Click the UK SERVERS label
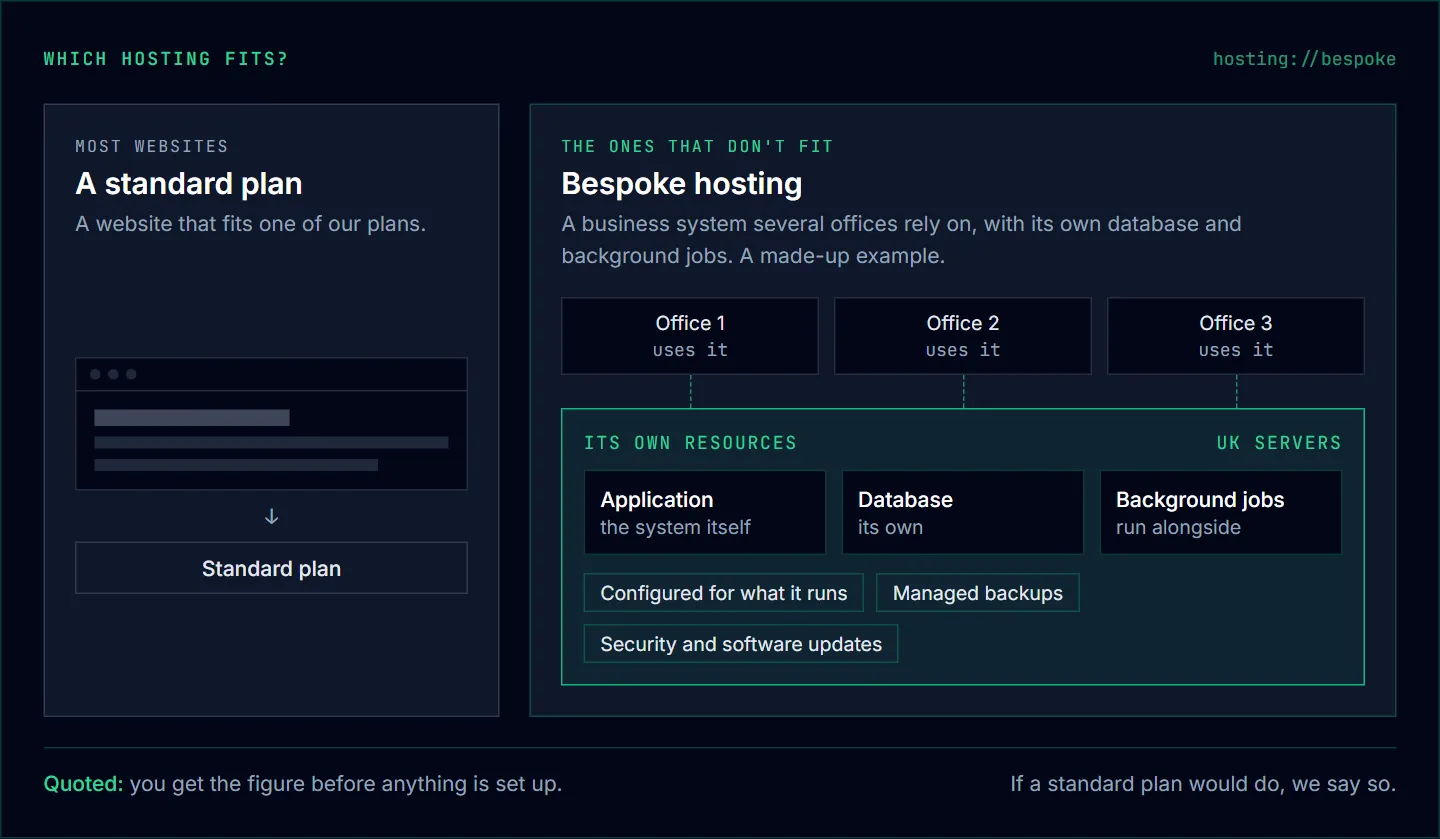 (1279, 443)
